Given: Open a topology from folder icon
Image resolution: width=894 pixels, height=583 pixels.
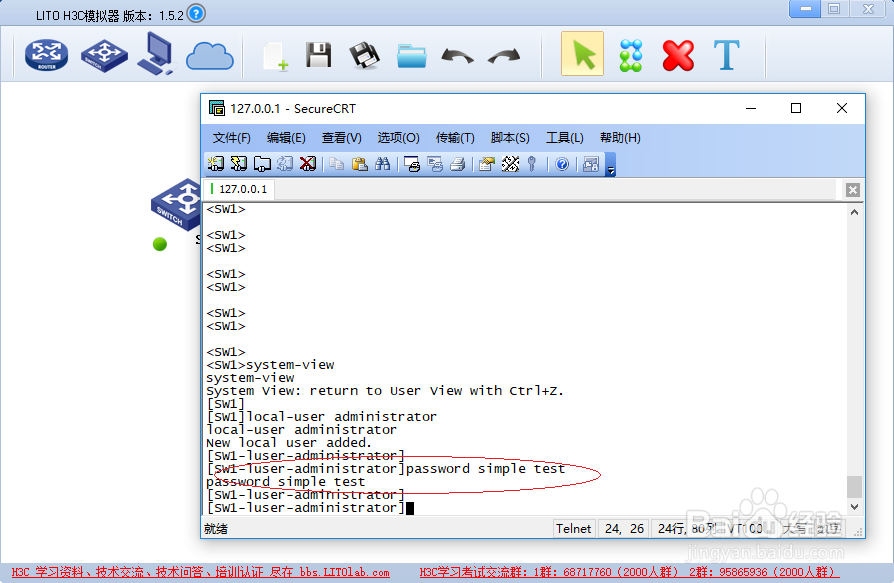Looking at the screenshot, I should coord(412,56).
